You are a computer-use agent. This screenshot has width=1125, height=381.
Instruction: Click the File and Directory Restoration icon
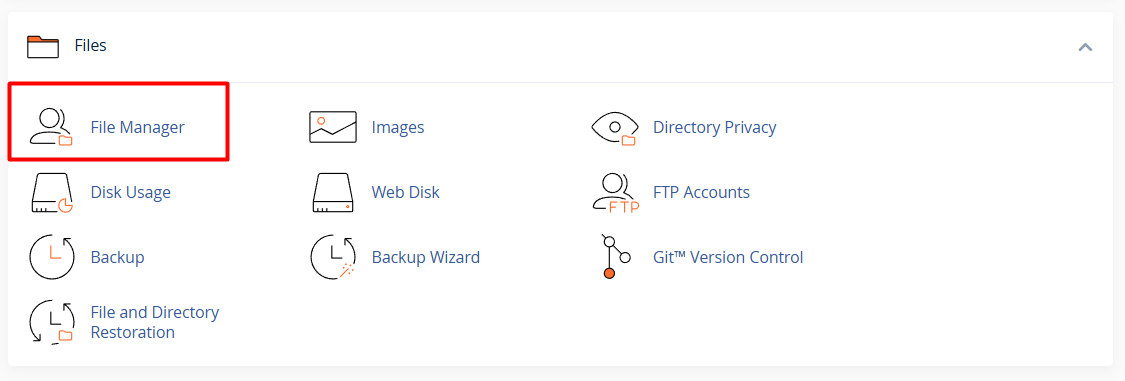pyautogui.click(x=52, y=322)
